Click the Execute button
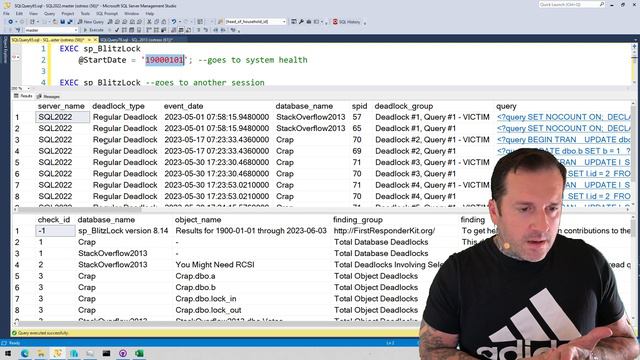Screen dimensions: 640x360 point(94,30)
